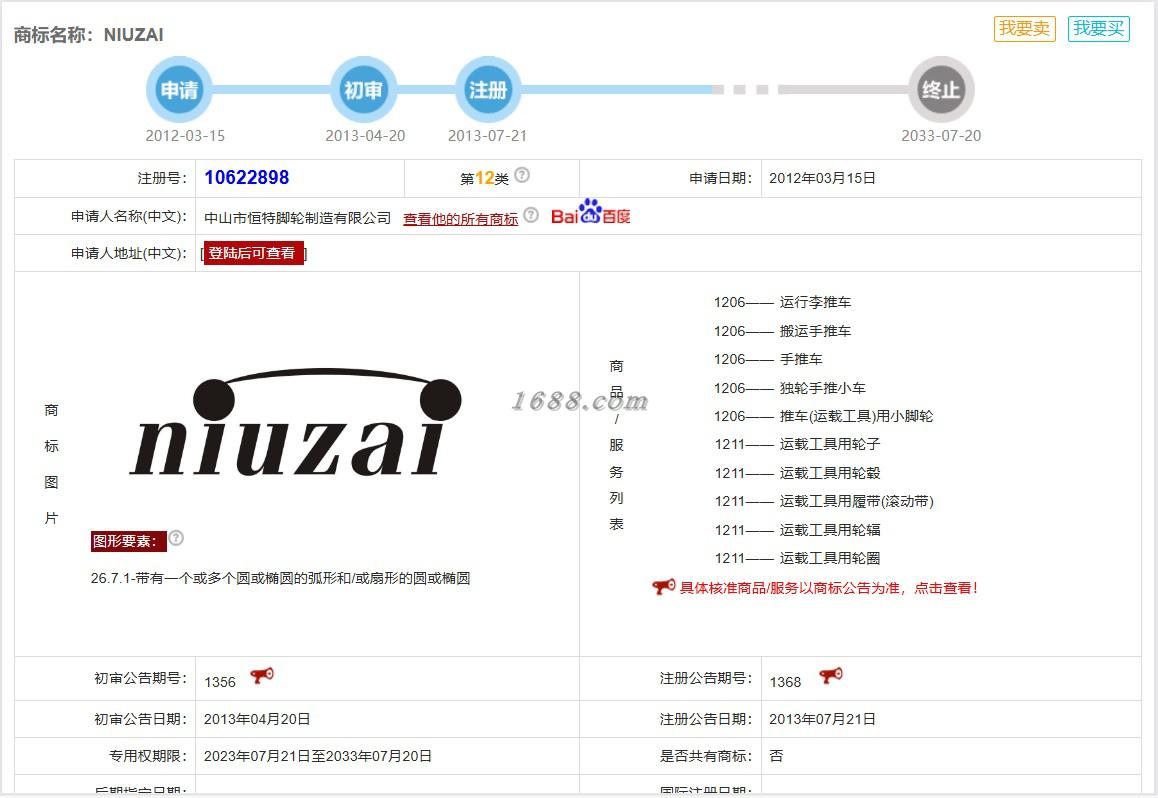Screen dimensions: 1158x798
Task: Open the niuzai trademark image
Action: (295, 423)
